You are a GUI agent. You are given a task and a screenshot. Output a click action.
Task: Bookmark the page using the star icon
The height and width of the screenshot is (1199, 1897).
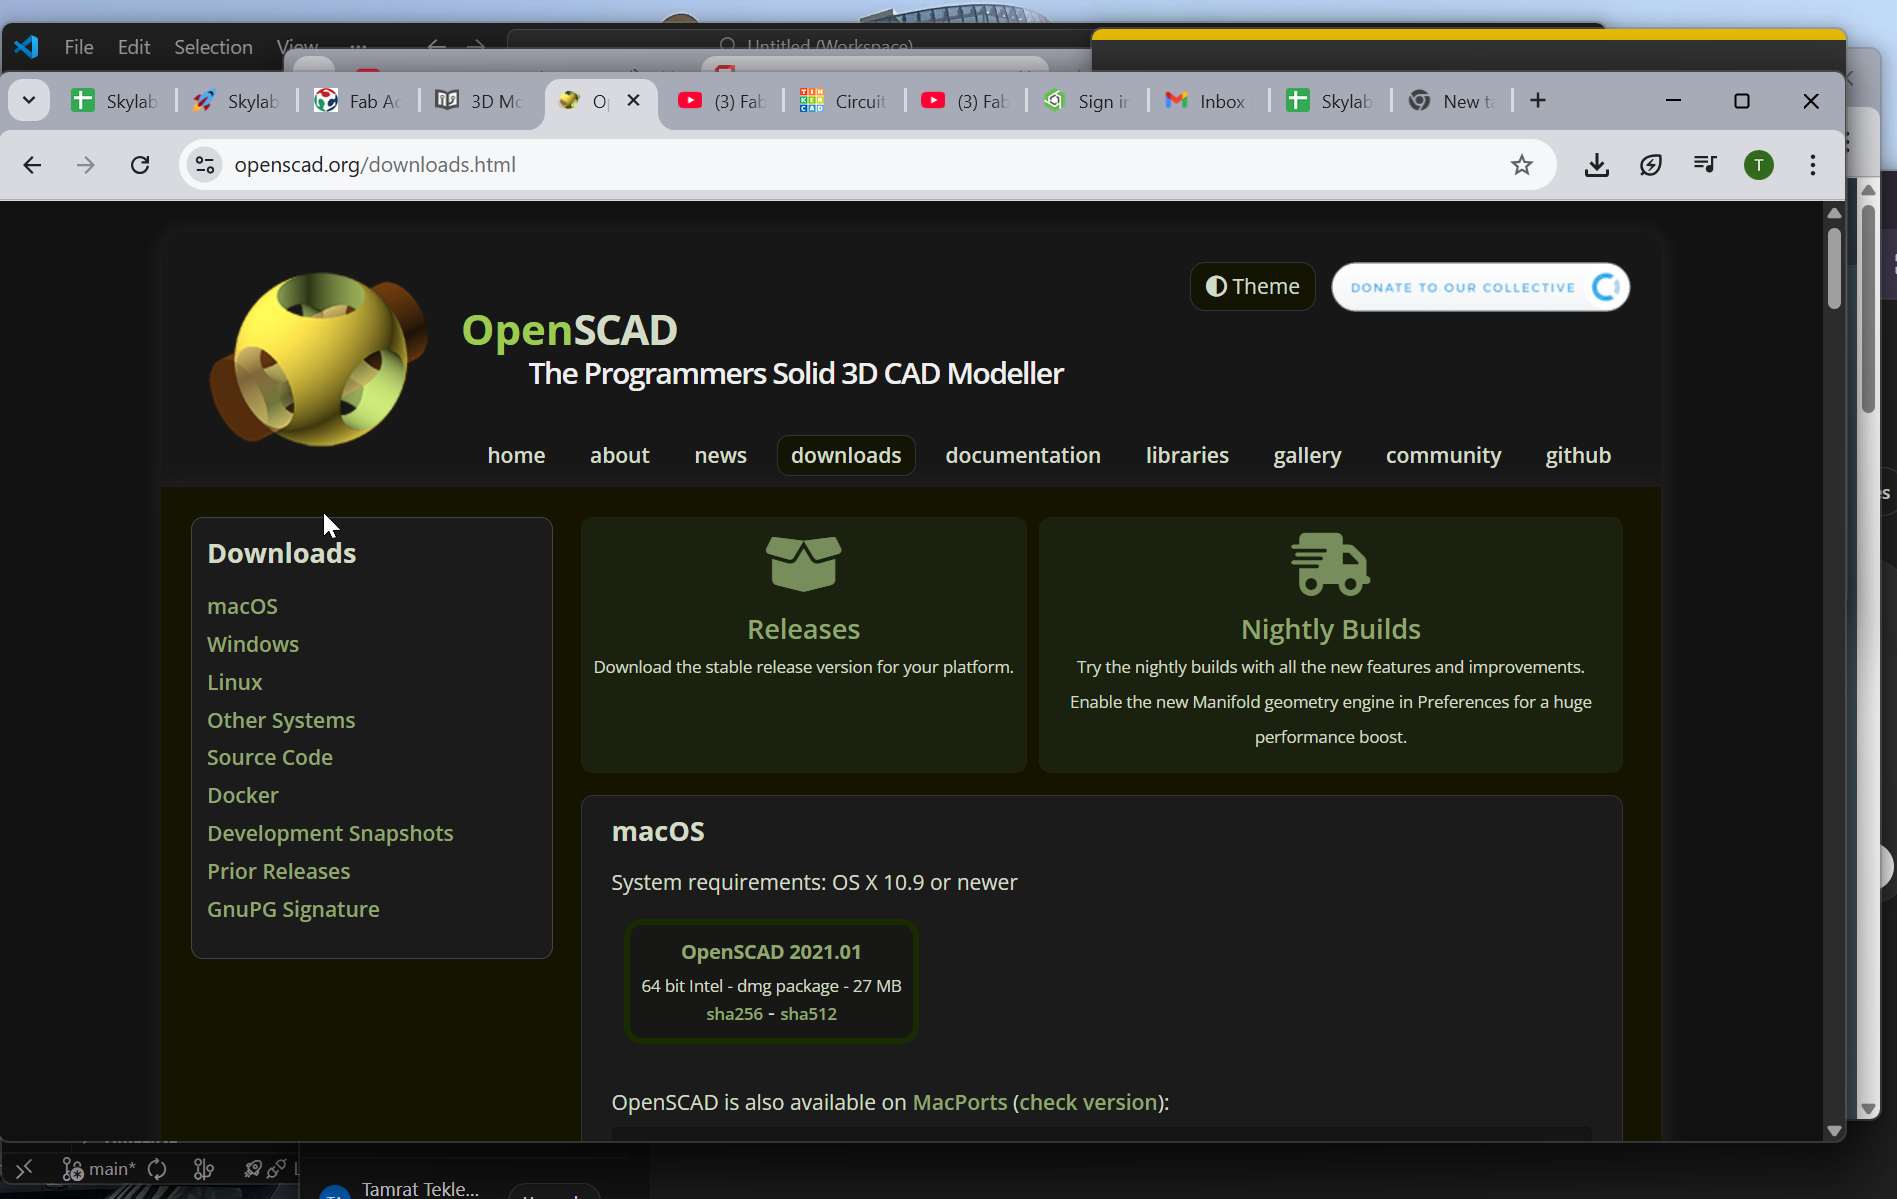coord(1522,165)
